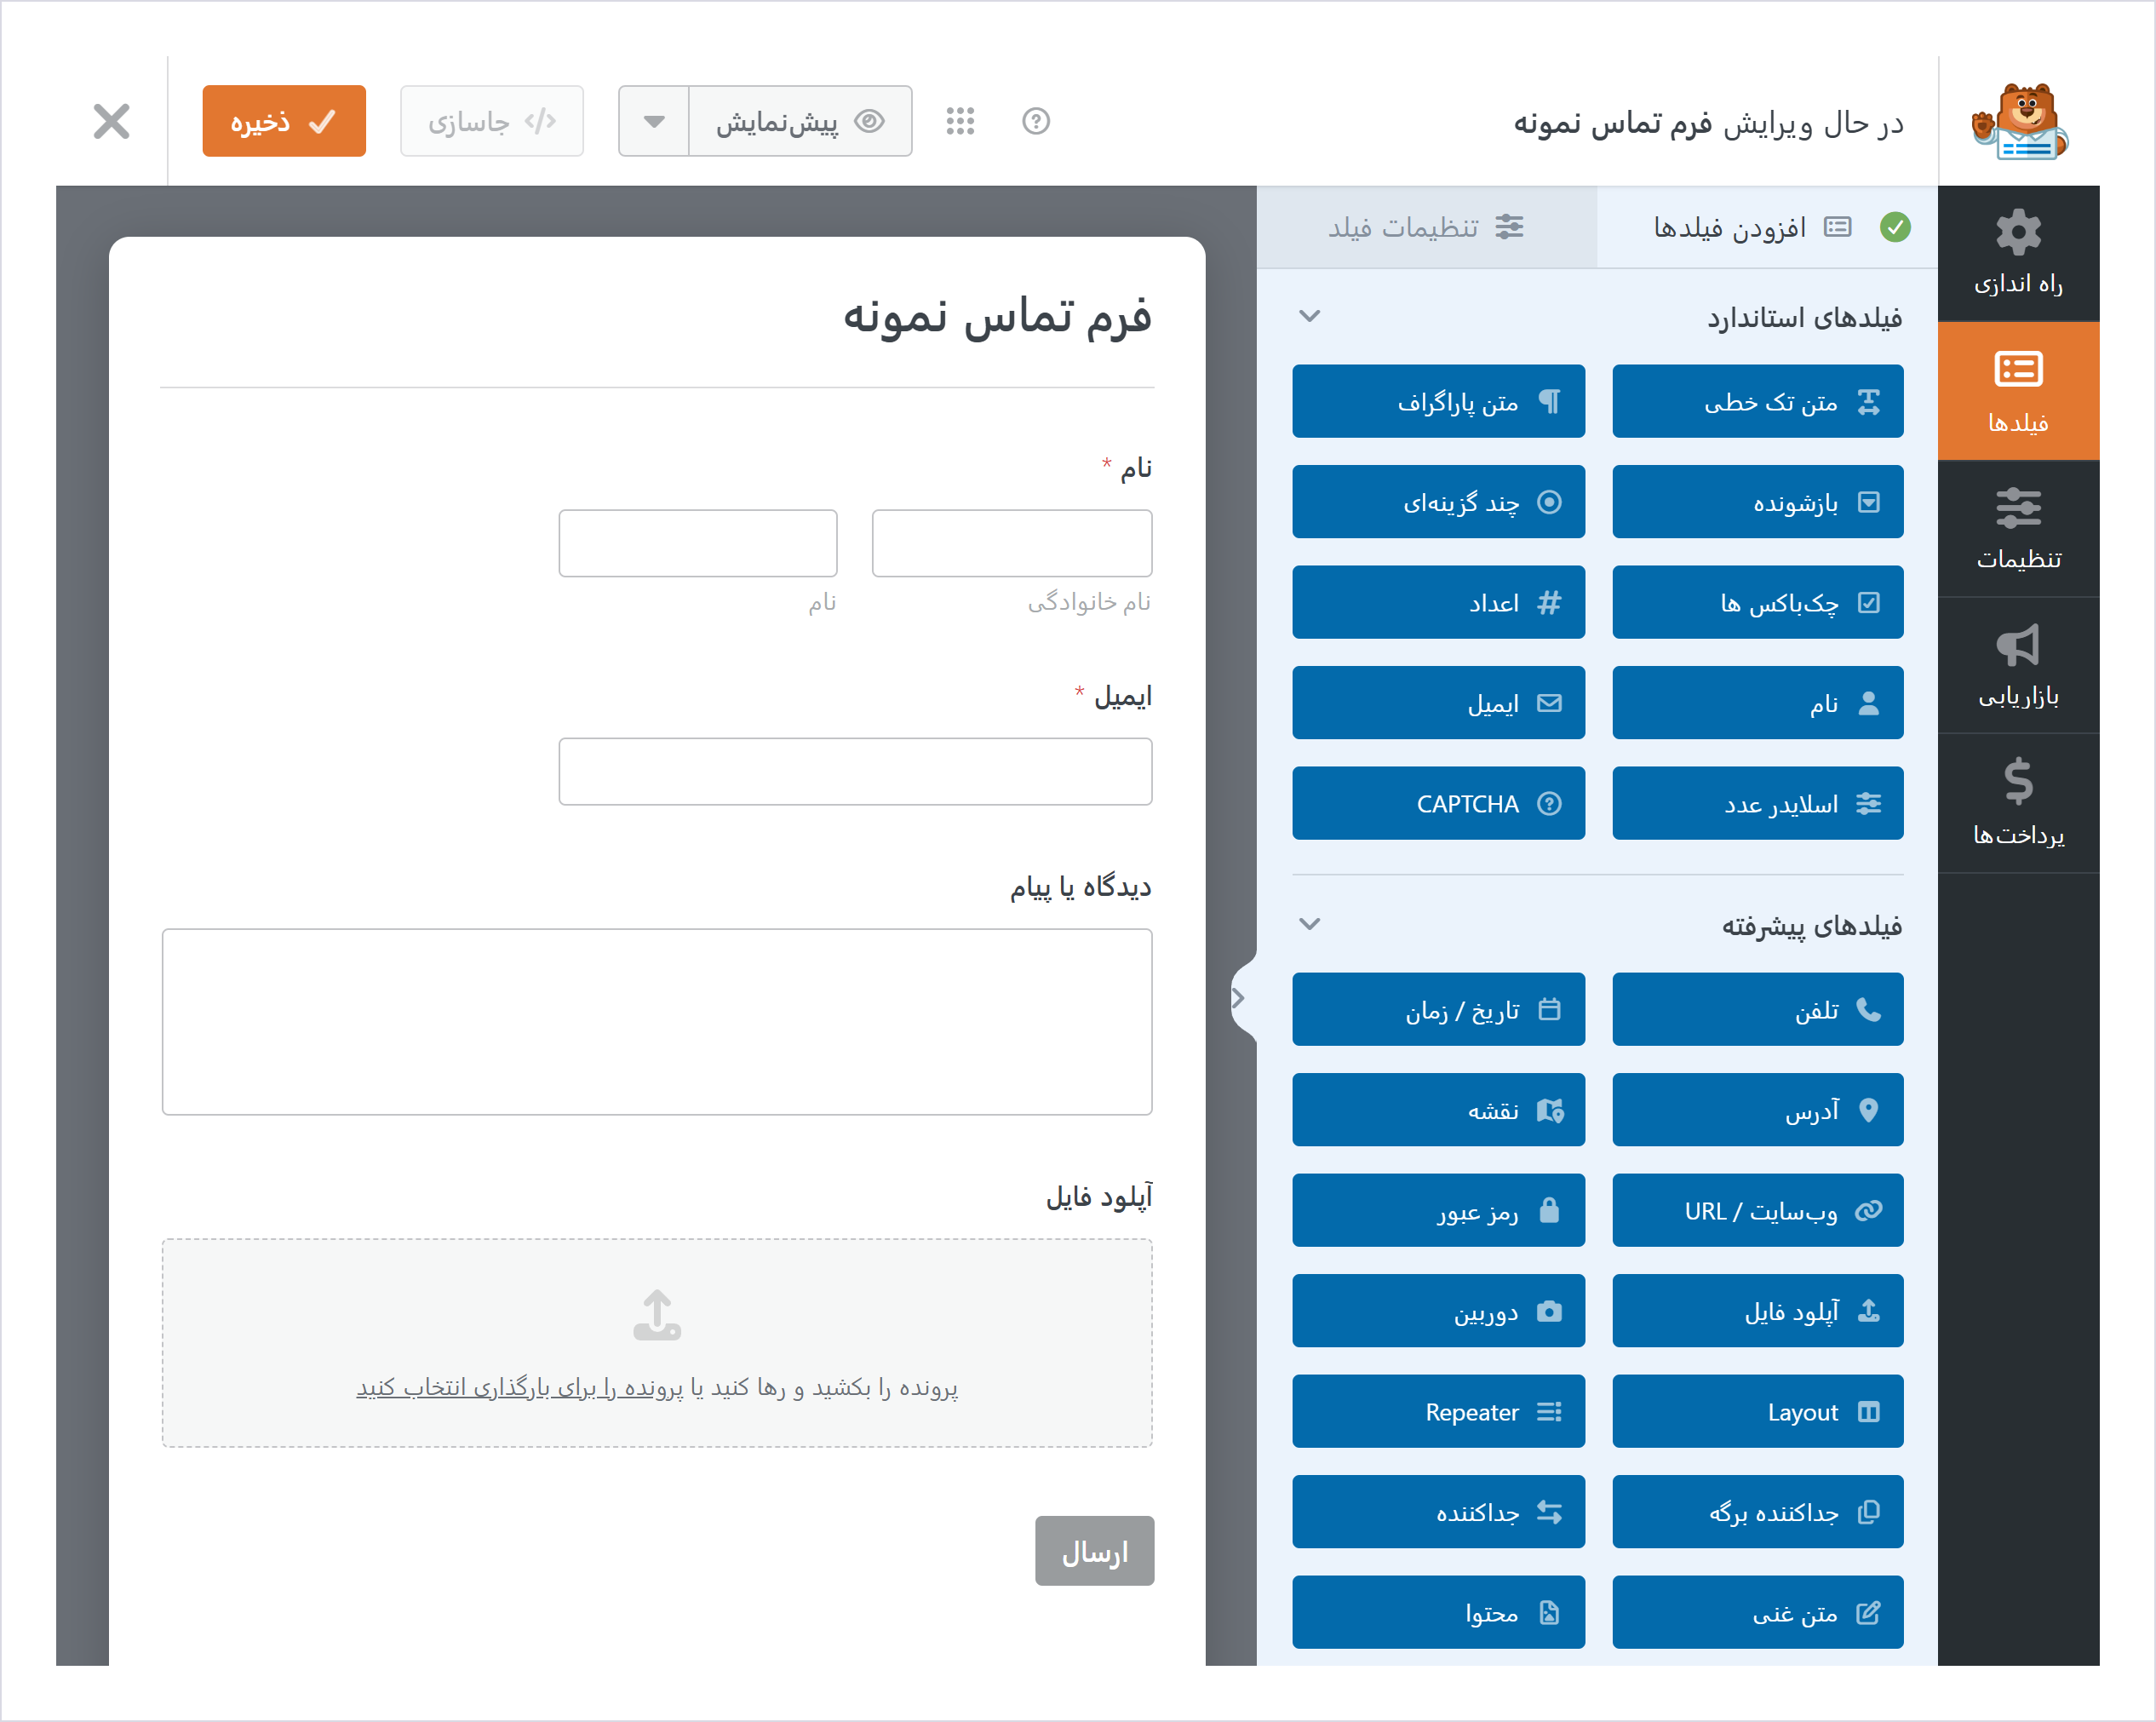The width and height of the screenshot is (2156, 1722).
Task: Add the نام name field
Action: pyautogui.click(x=1757, y=703)
